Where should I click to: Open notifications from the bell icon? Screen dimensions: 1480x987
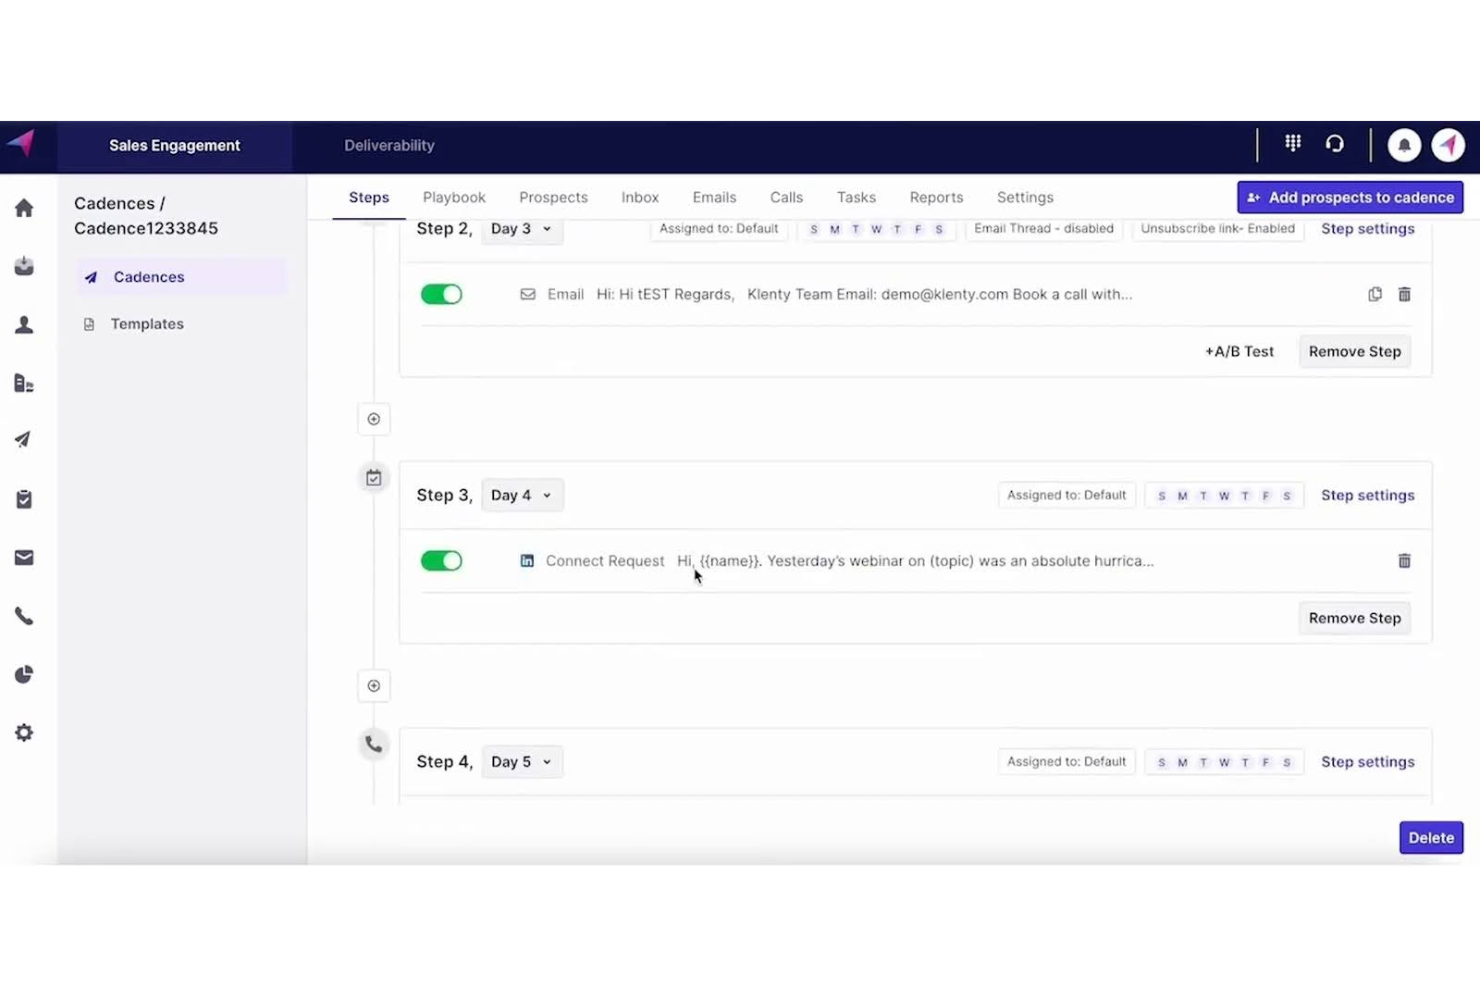(x=1404, y=144)
